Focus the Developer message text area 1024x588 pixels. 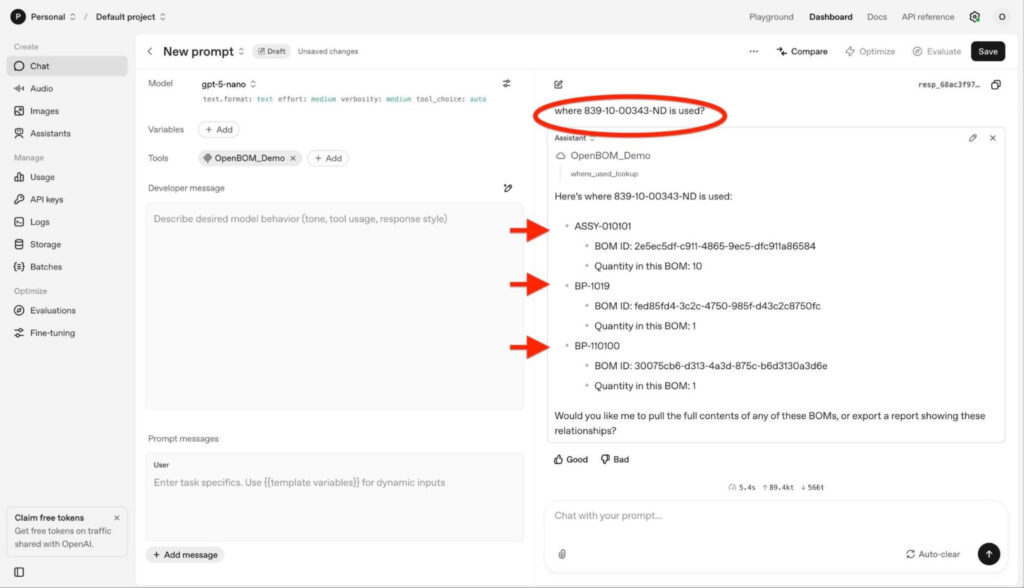[x=334, y=306]
